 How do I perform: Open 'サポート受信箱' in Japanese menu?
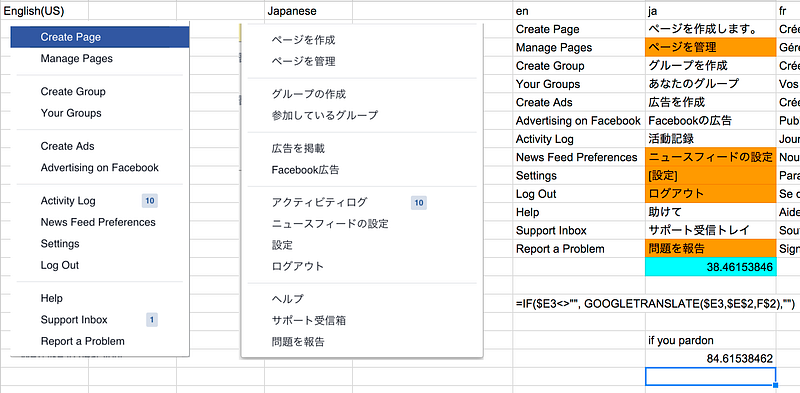pyautogui.click(x=309, y=321)
